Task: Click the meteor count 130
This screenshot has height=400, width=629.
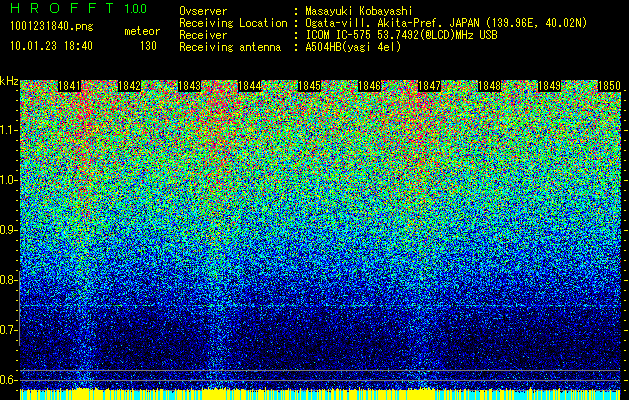Action: point(148,46)
